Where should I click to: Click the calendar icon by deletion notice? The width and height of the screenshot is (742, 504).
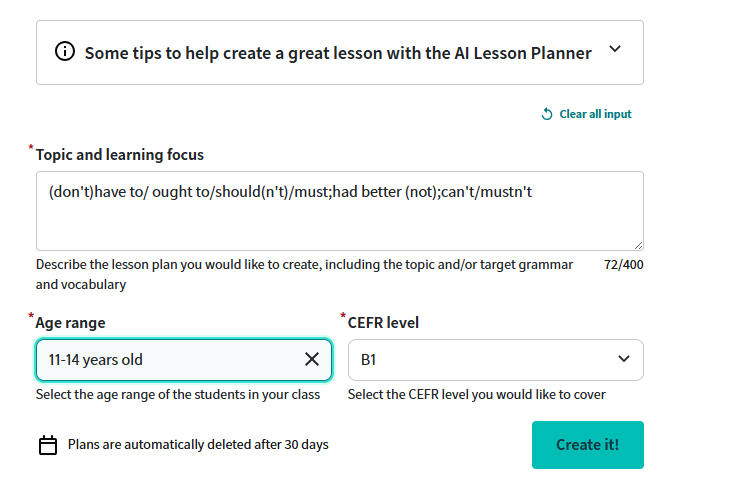pyautogui.click(x=48, y=445)
